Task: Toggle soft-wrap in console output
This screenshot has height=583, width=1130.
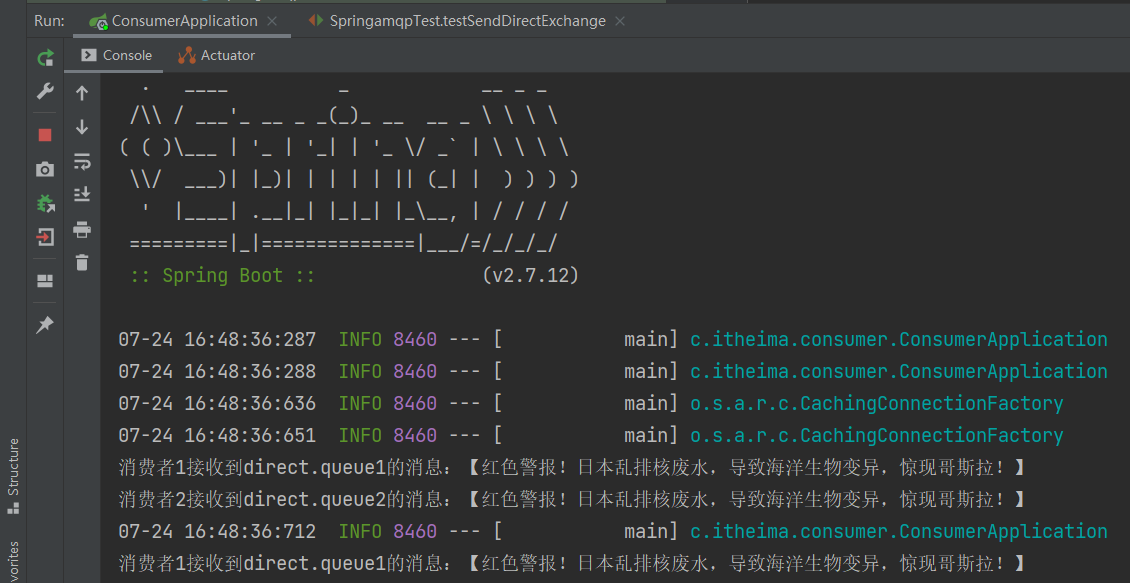Action: point(82,161)
